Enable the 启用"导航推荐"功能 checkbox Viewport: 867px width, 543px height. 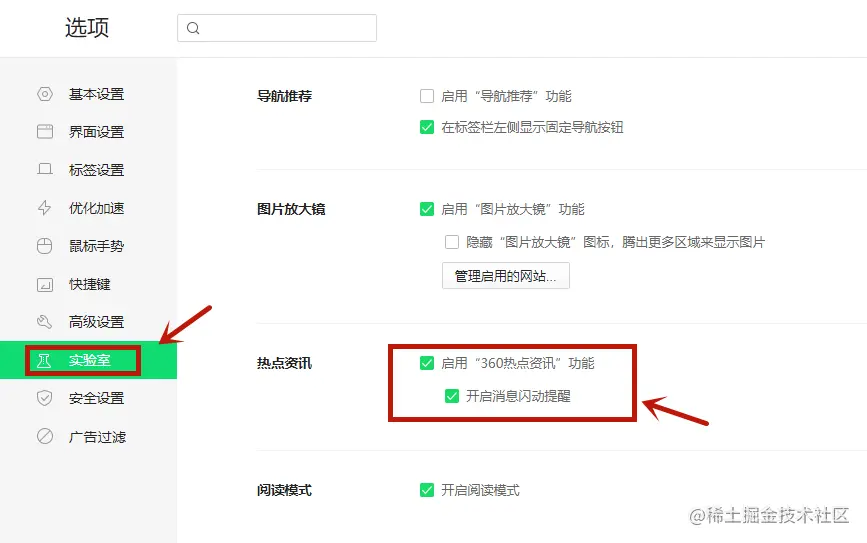point(427,96)
